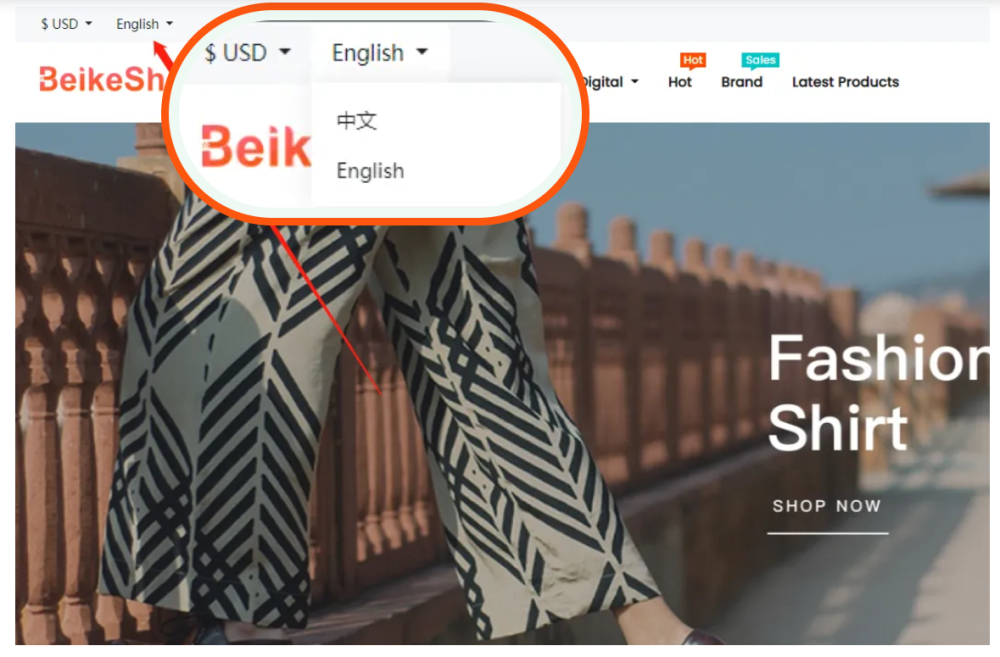
Task: Go to Latest Products page
Action: point(845,82)
